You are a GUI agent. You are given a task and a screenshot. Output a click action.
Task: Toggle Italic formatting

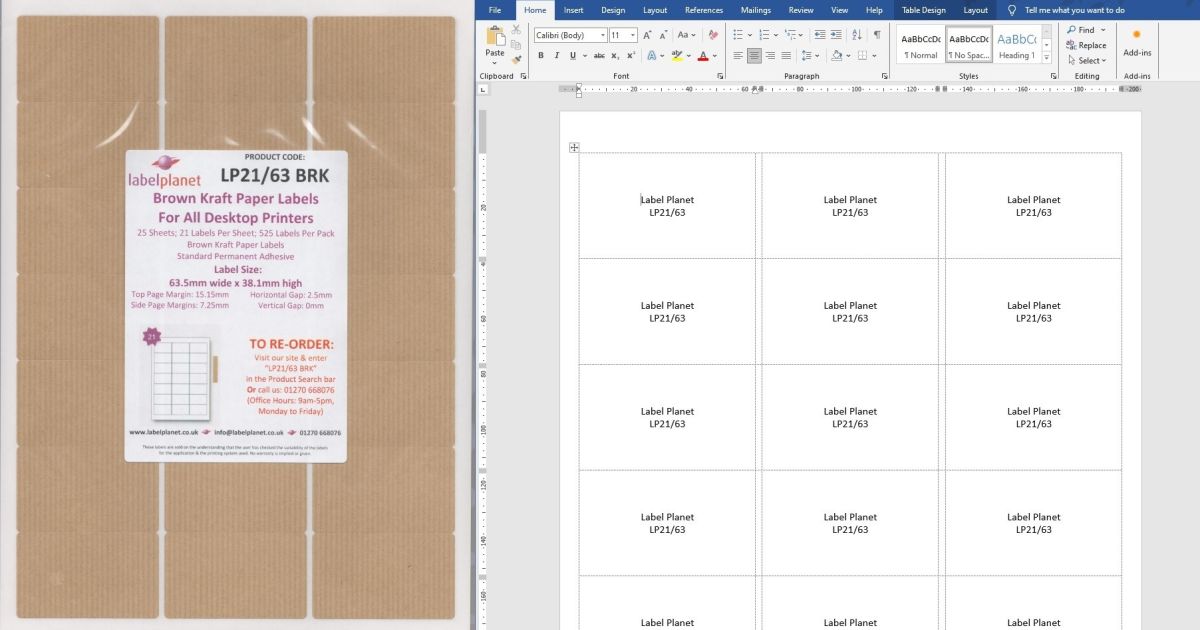pyautogui.click(x=556, y=56)
